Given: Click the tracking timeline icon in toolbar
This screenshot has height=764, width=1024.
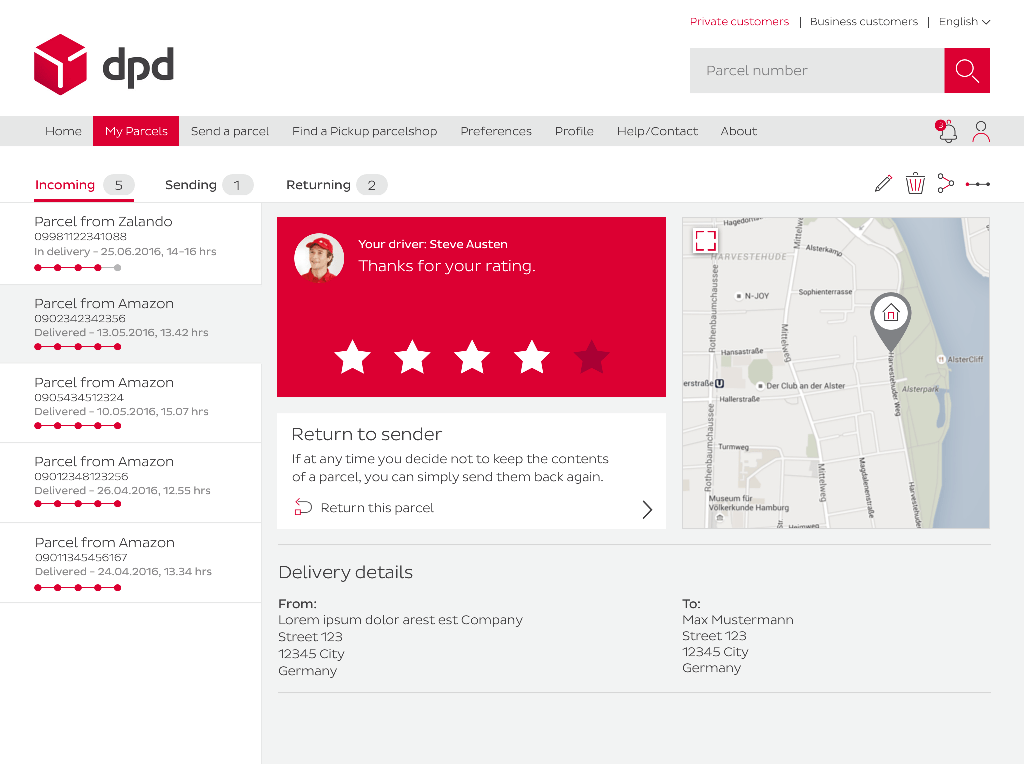Looking at the screenshot, I should pos(978,184).
